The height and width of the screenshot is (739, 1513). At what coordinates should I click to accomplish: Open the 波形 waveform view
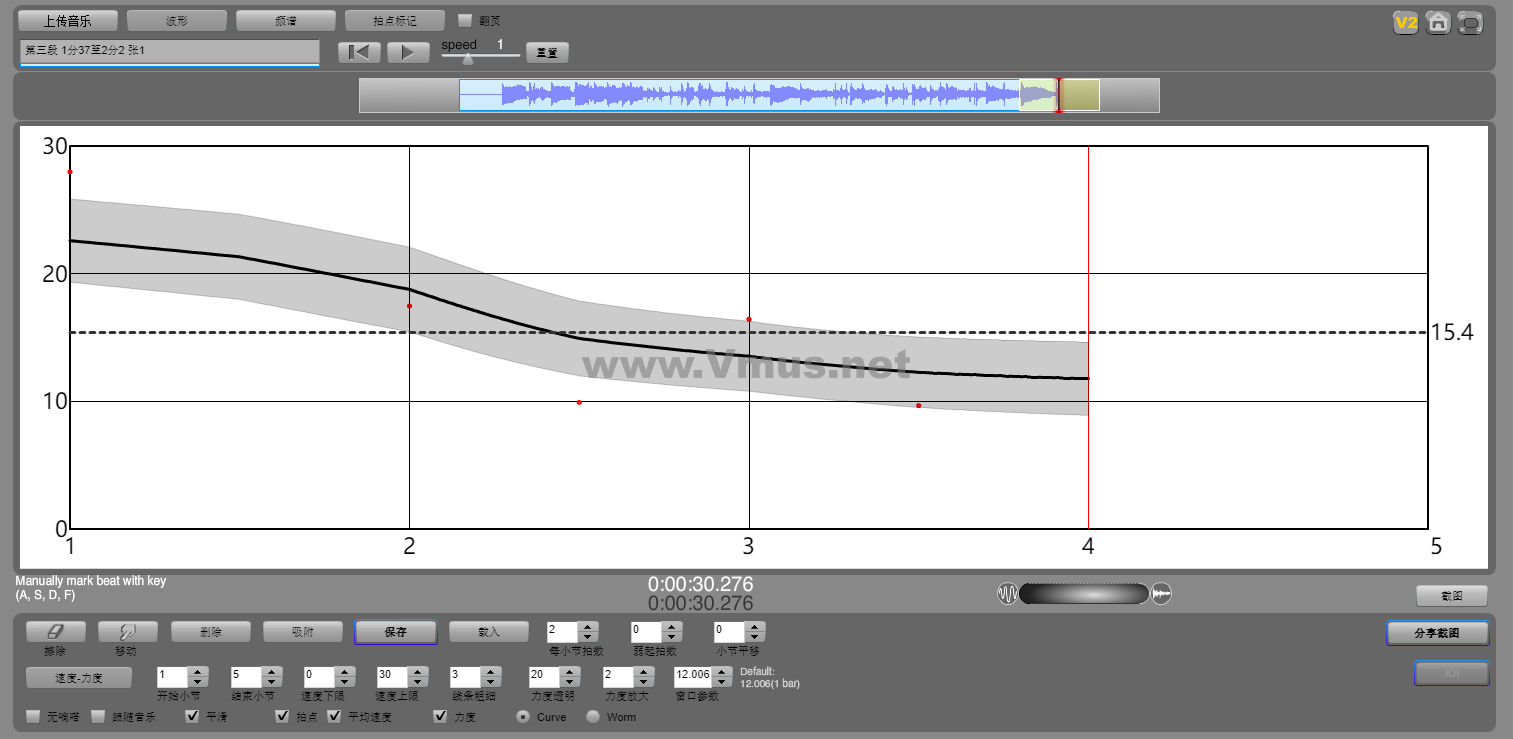[177, 20]
